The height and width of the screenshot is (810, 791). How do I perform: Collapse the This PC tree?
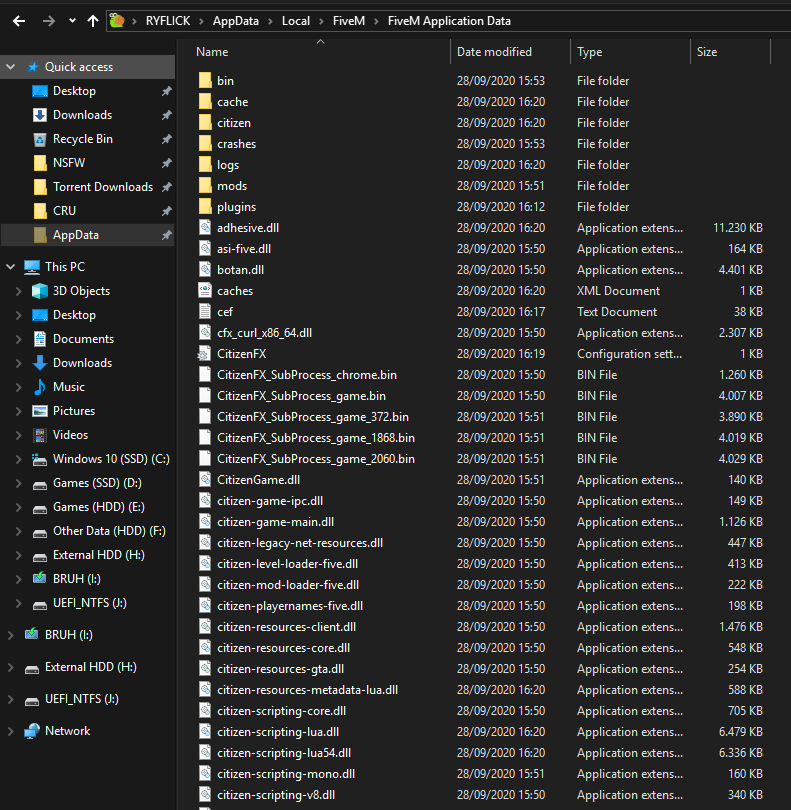(x=11, y=267)
